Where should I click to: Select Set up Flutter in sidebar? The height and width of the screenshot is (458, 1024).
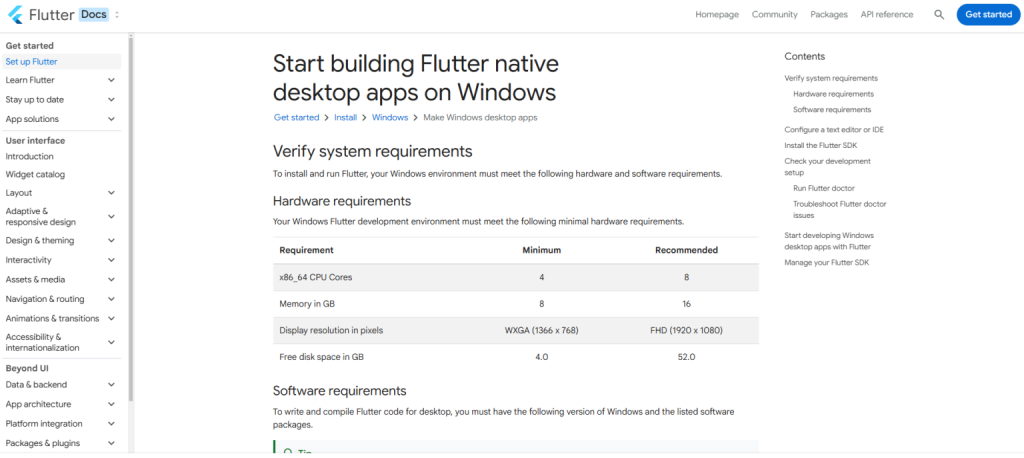[x=61, y=61]
